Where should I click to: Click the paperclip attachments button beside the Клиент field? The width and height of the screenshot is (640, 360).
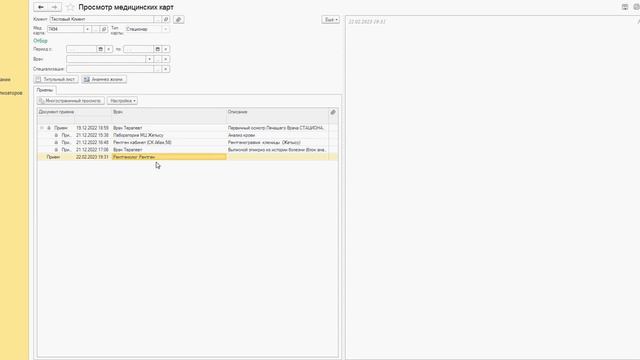click(178, 19)
